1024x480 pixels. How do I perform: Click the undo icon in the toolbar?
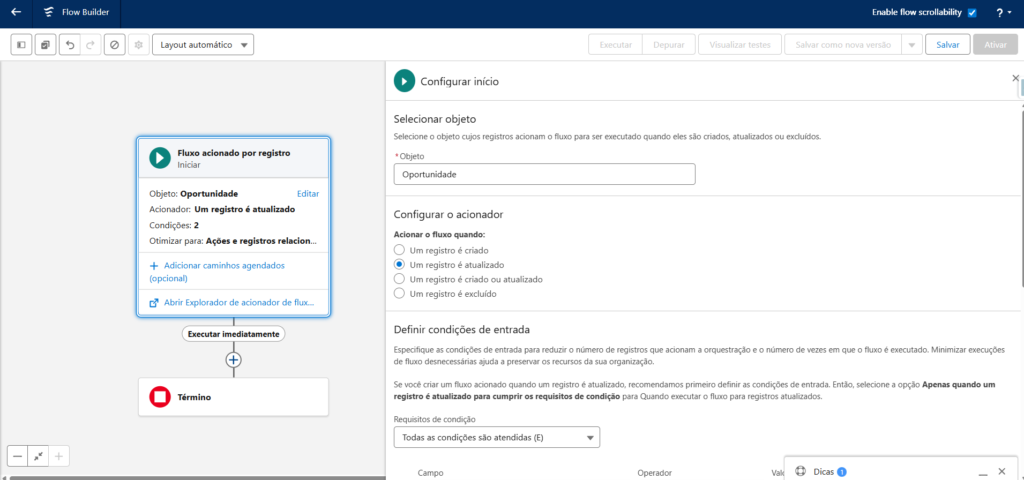pyautogui.click(x=69, y=45)
